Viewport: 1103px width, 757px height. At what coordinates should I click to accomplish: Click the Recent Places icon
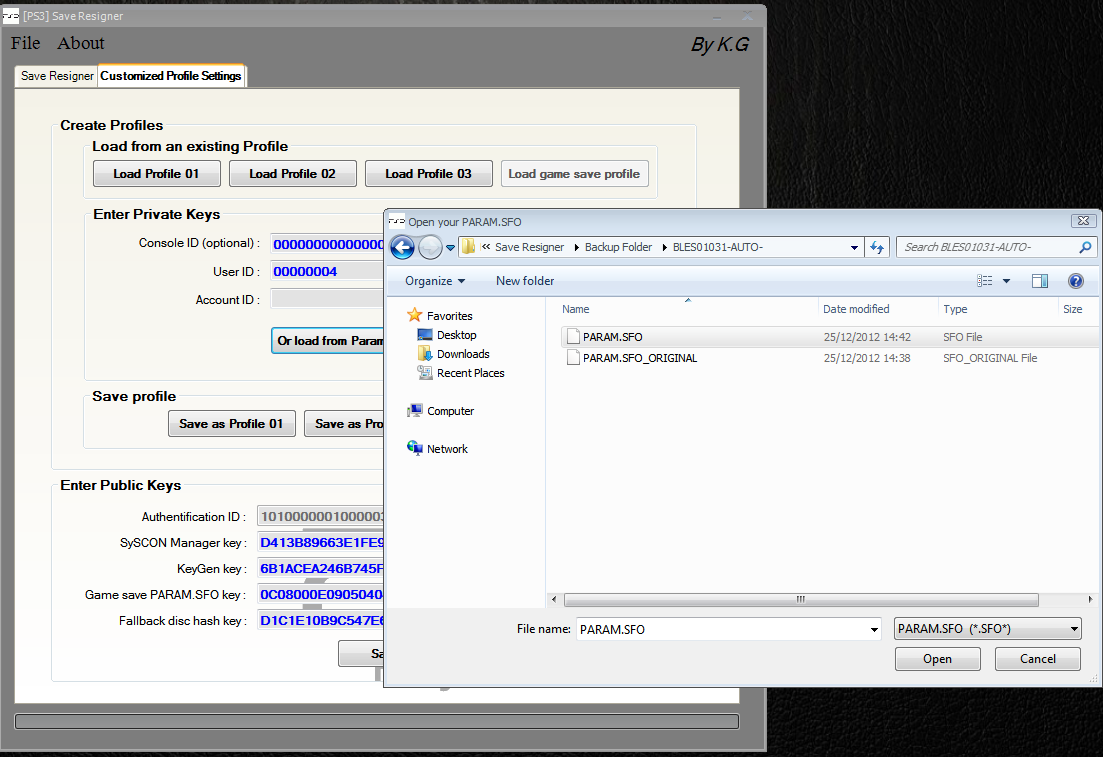[x=425, y=372]
